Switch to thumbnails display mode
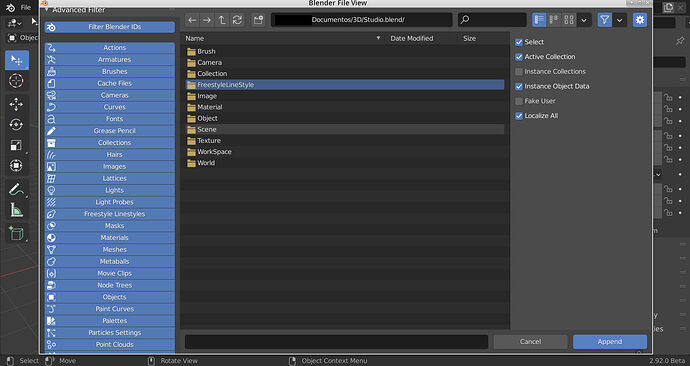Viewport: 690px width, 366px height. (569, 20)
